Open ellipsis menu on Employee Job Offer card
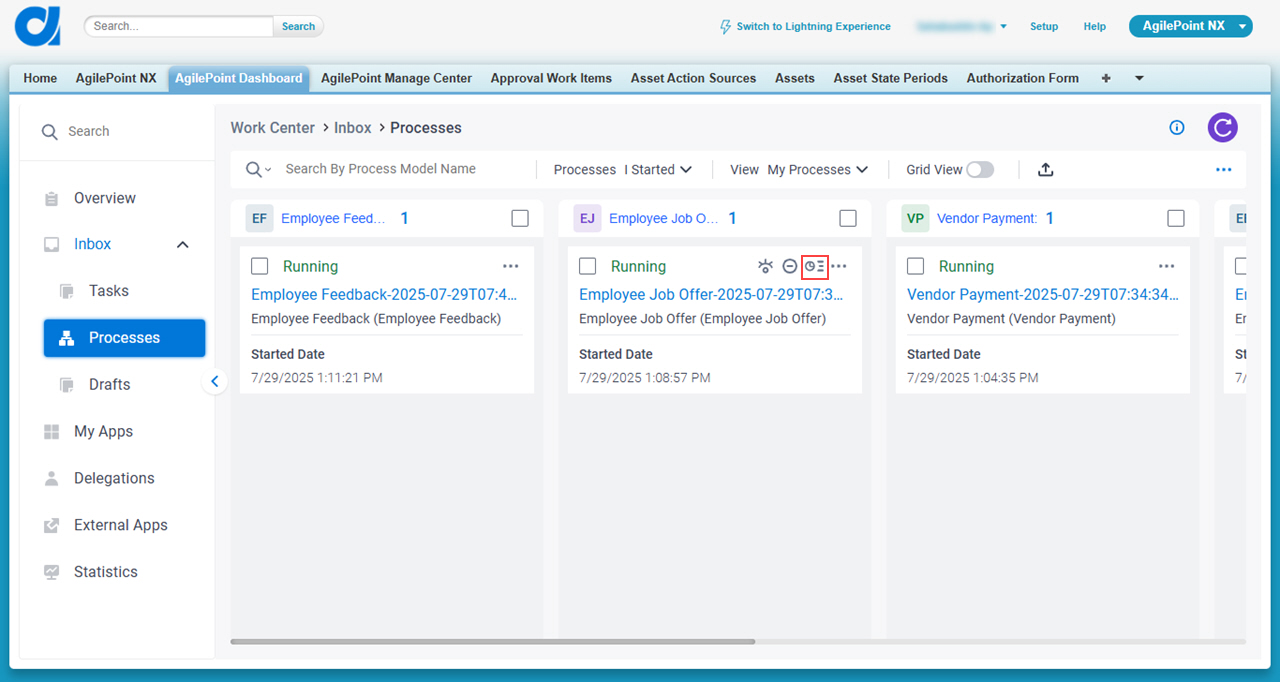Image resolution: width=1280 pixels, height=682 pixels. coord(839,266)
